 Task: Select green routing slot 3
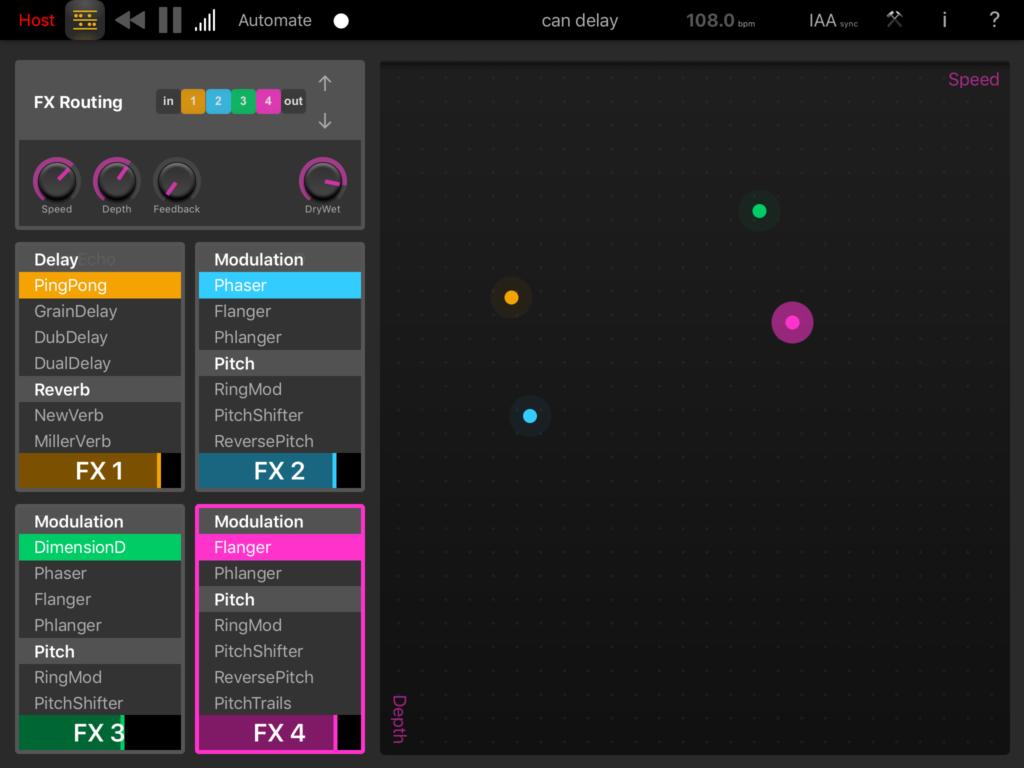[x=243, y=101]
